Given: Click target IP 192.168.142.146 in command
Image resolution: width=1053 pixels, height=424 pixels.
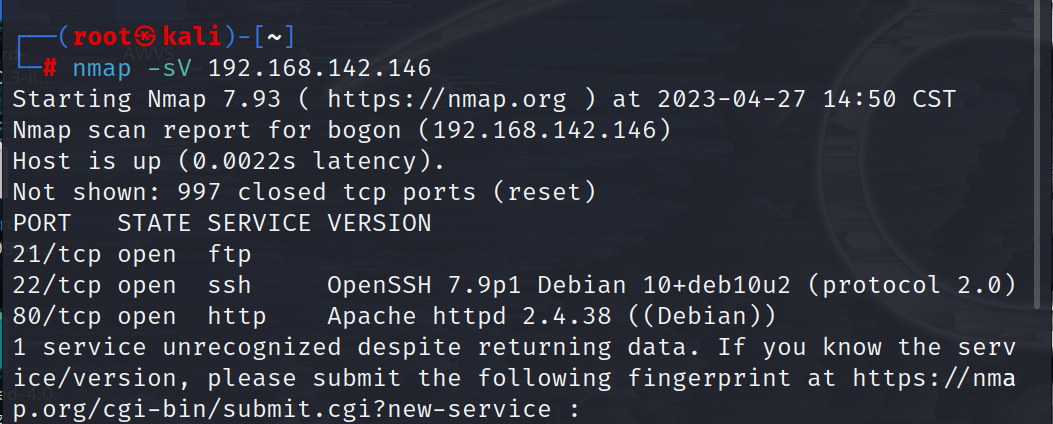Looking at the screenshot, I should point(319,69).
